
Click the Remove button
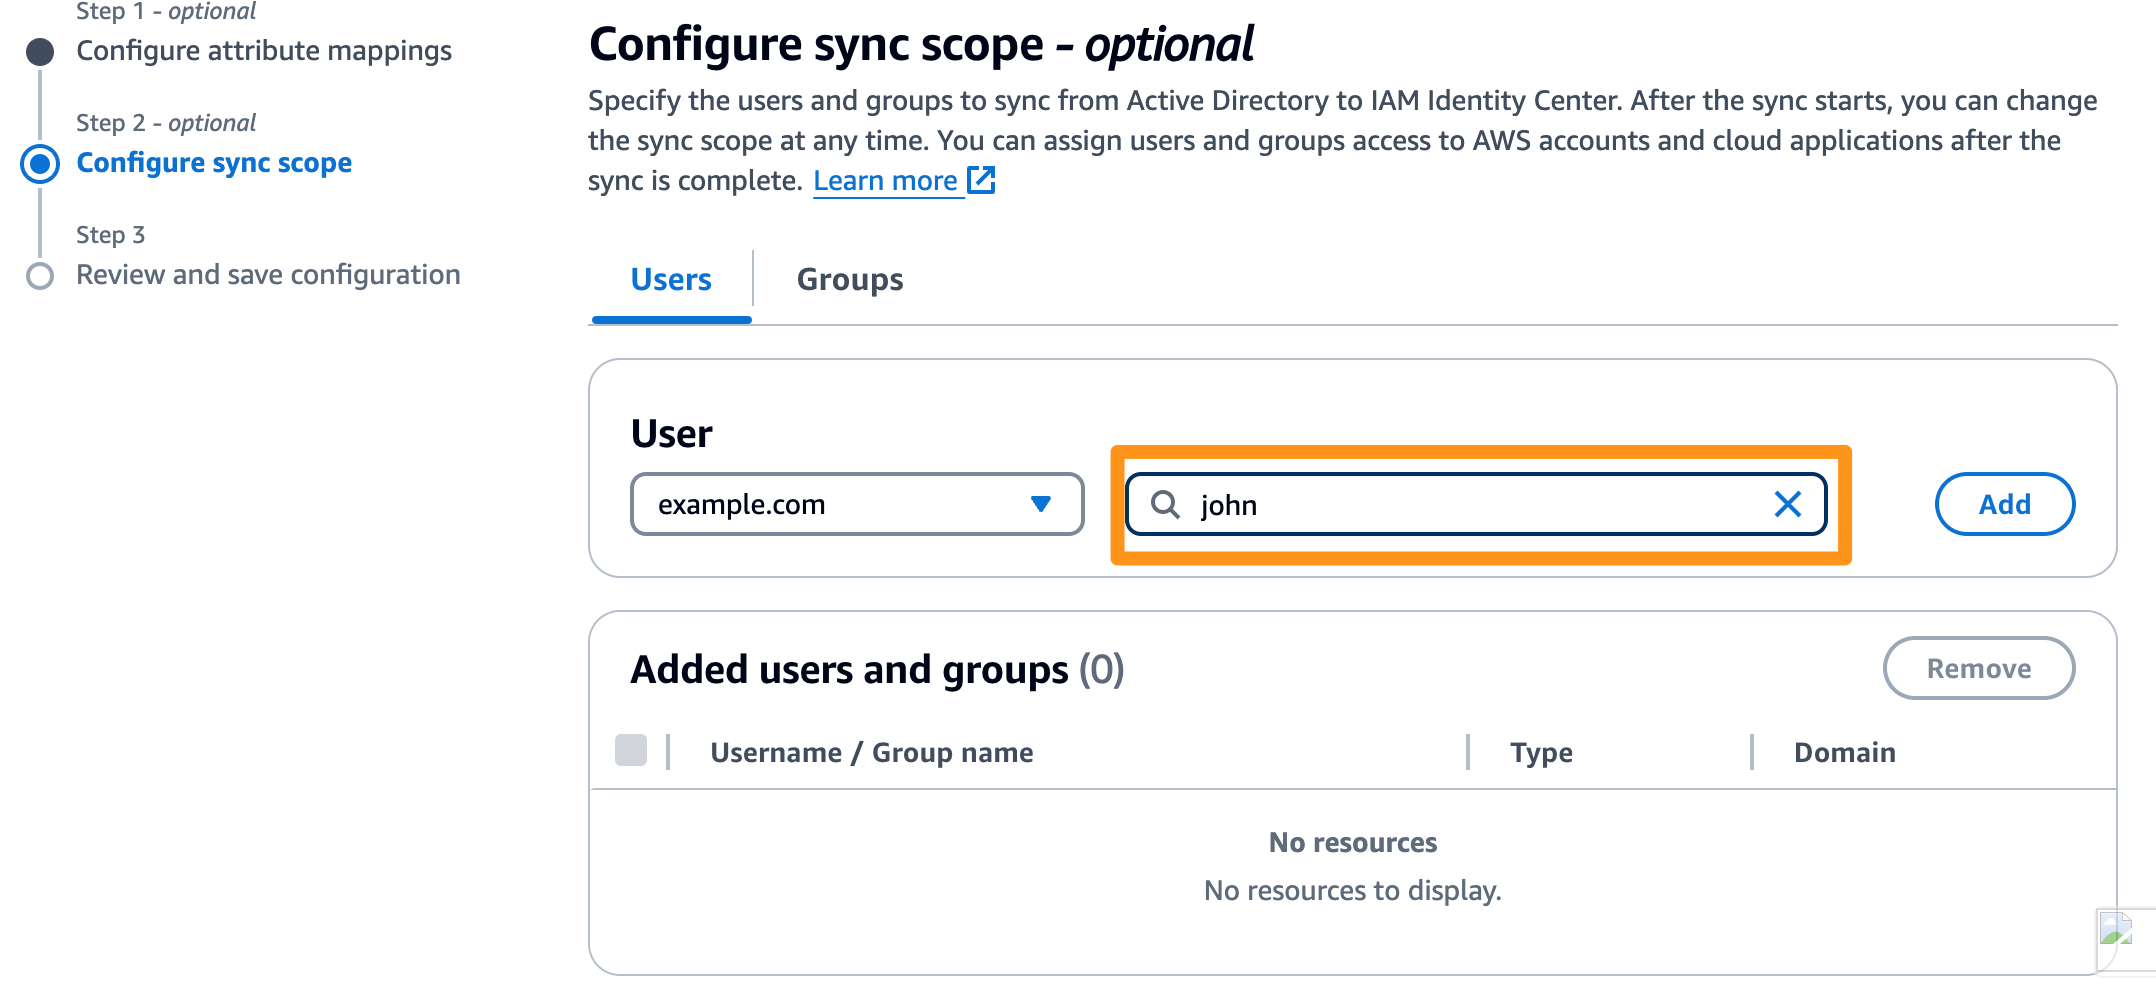pos(1979,668)
